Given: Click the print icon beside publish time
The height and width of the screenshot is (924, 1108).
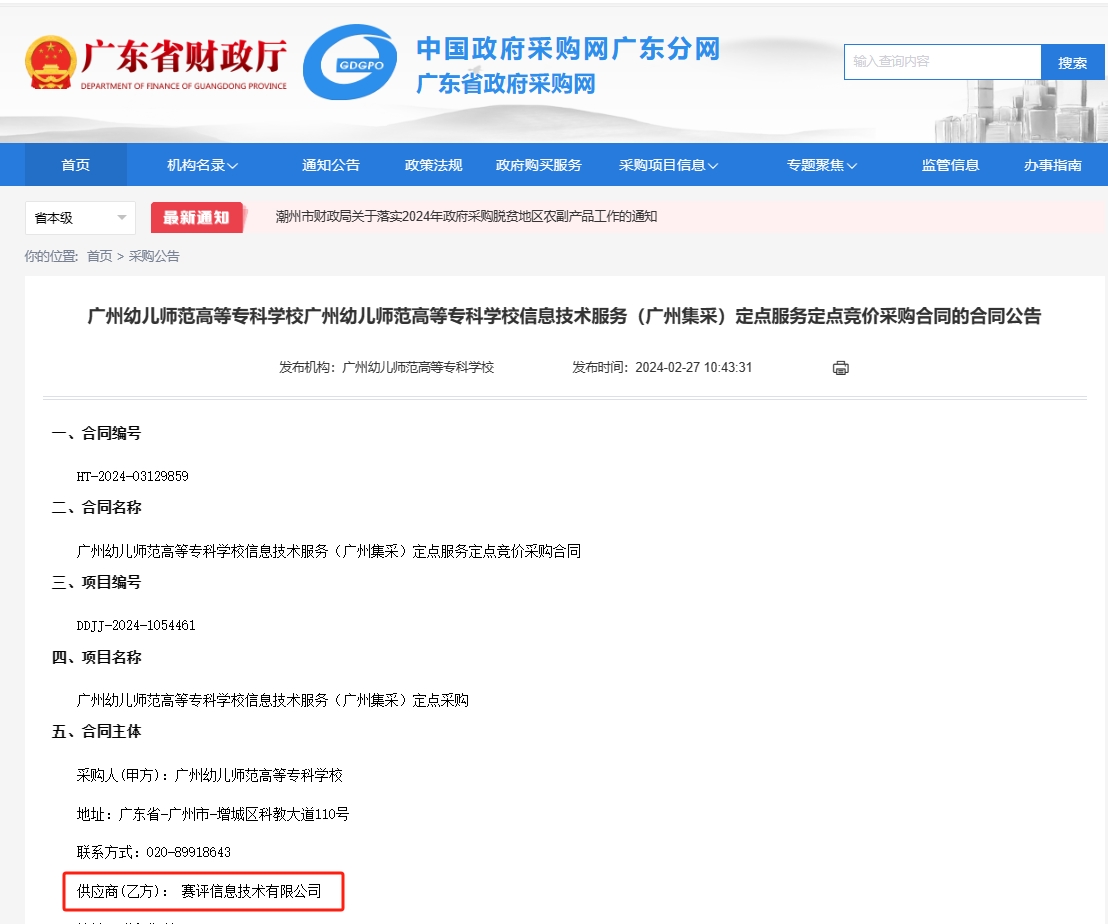Looking at the screenshot, I should pos(840,368).
